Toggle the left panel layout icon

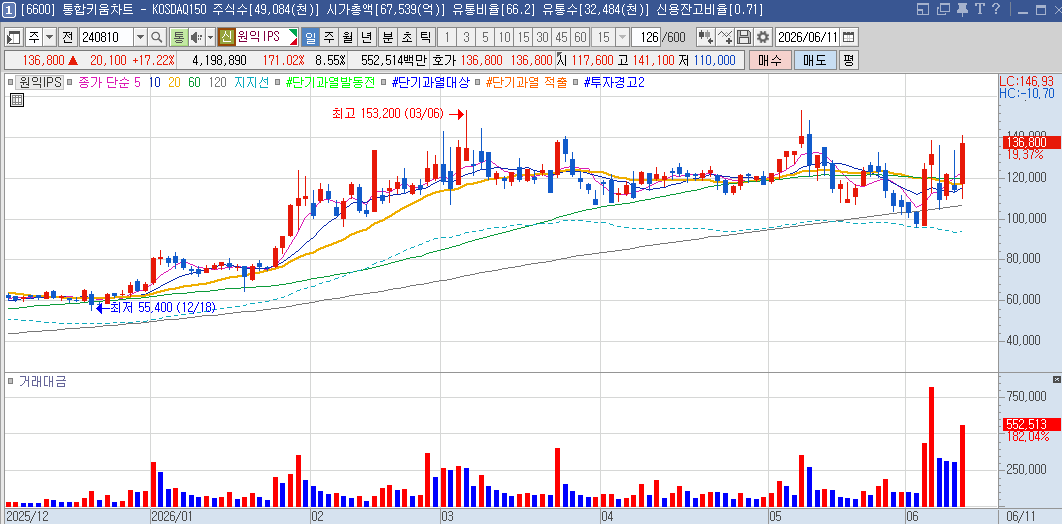tap(14, 37)
